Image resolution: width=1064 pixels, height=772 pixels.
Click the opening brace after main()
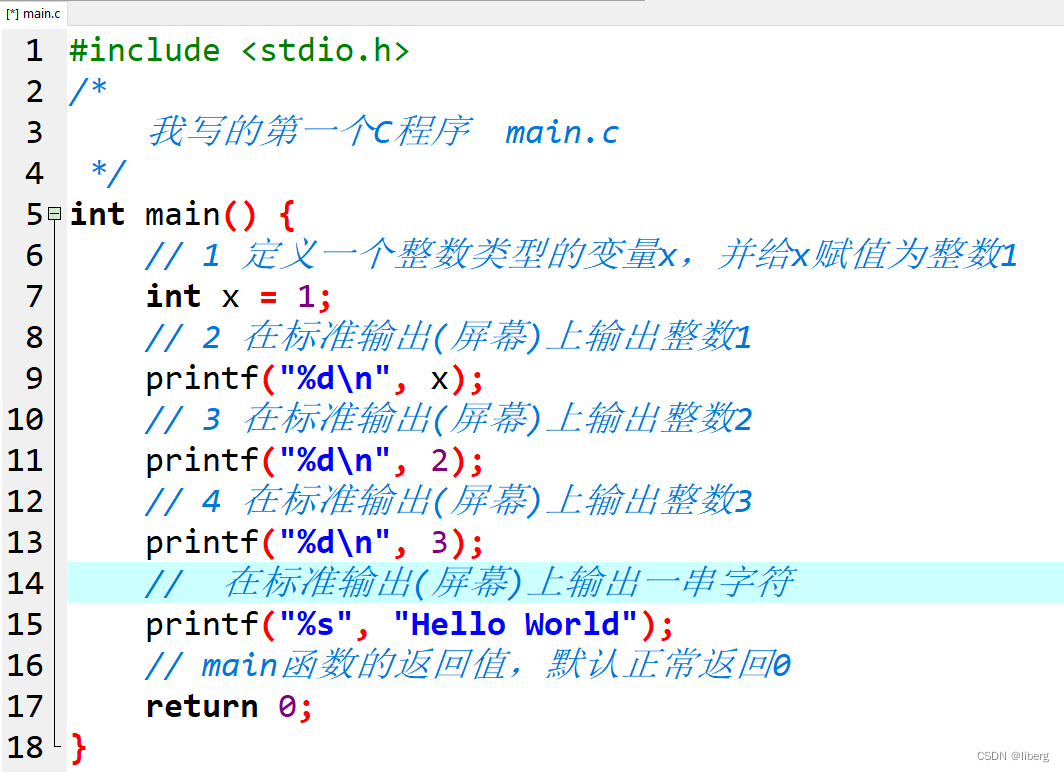pos(286,214)
